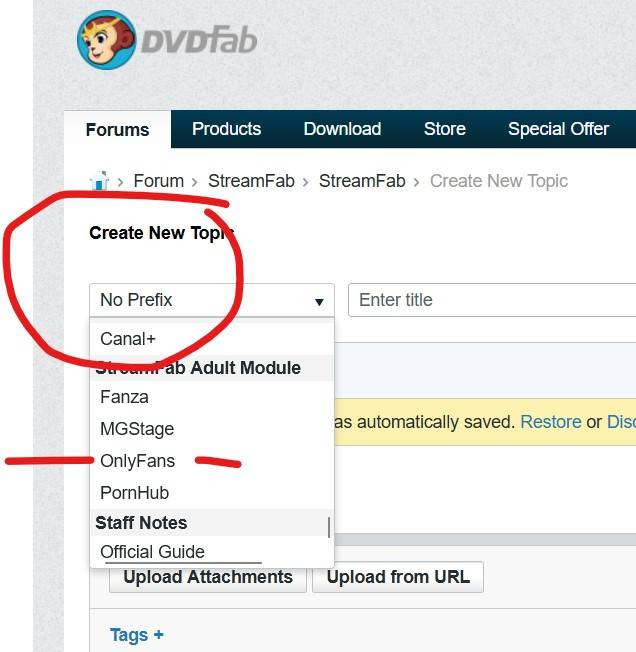Open the No Prefix dropdown arrow

click(x=319, y=301)
